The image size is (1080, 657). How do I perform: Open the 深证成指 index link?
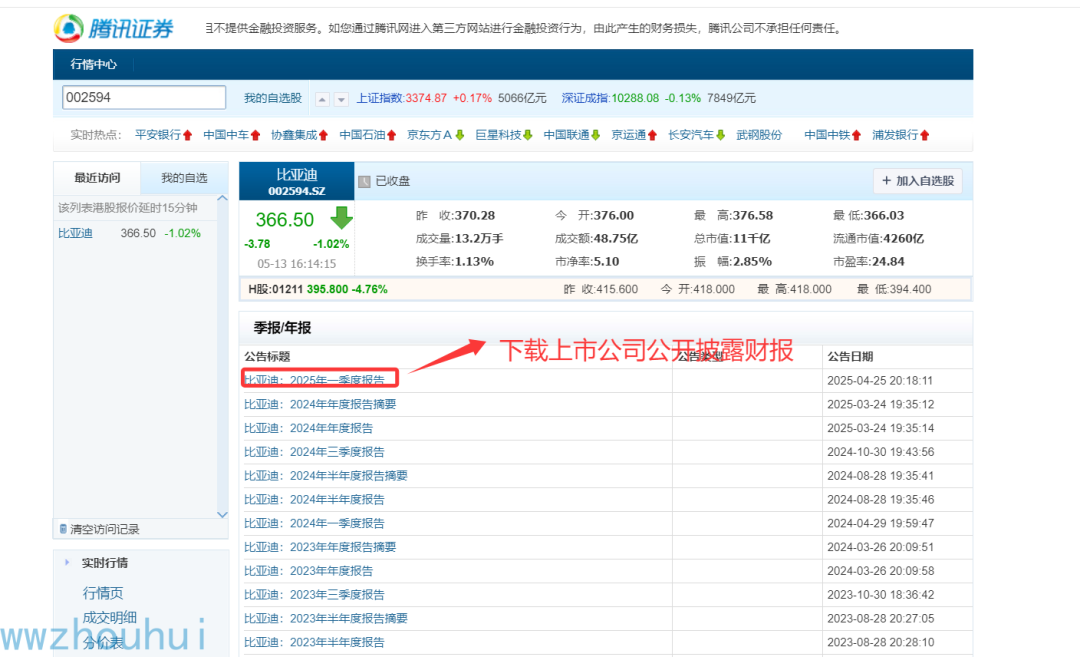click(x=585, y=98)
